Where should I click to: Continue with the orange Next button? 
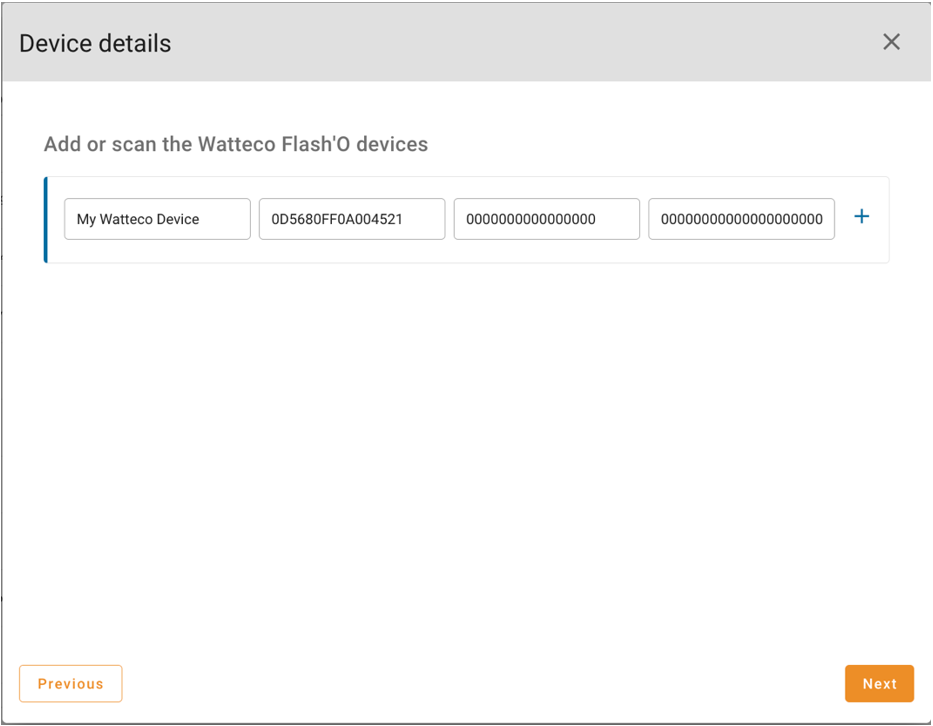(x=879, y=684)
